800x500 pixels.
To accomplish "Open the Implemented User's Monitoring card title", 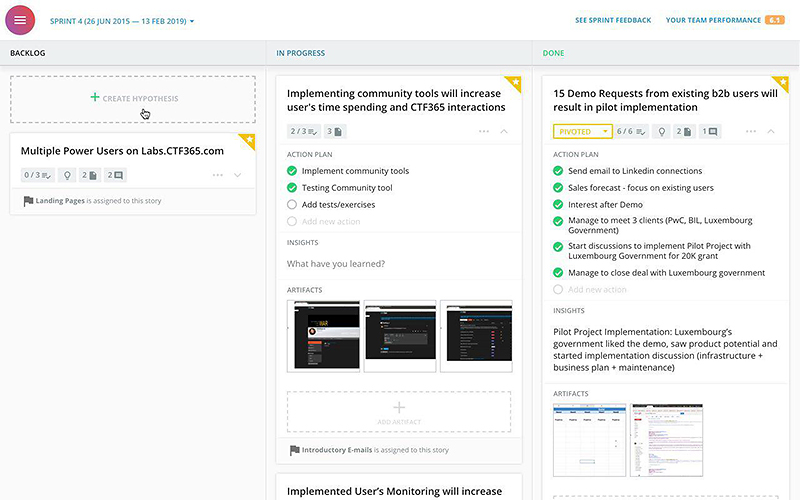I will pyautogui.click(x=394, y=491).
